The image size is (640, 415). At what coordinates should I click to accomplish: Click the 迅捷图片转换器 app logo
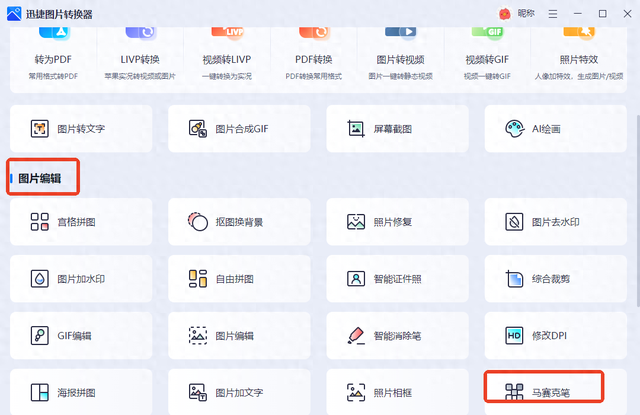[14, 14]
